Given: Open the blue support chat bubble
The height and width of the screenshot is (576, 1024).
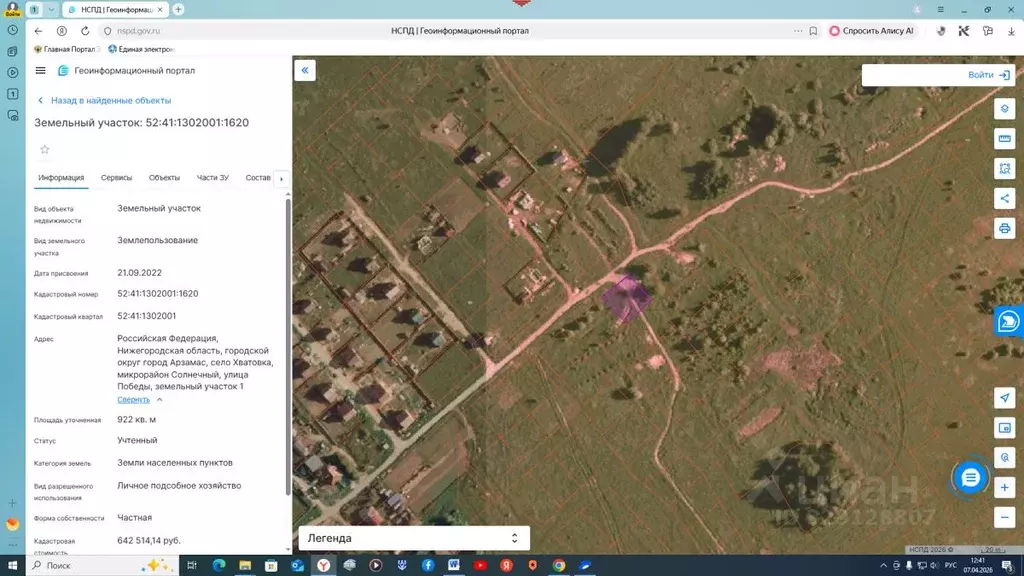Looking at the screenshot, I should coord(968,479).
